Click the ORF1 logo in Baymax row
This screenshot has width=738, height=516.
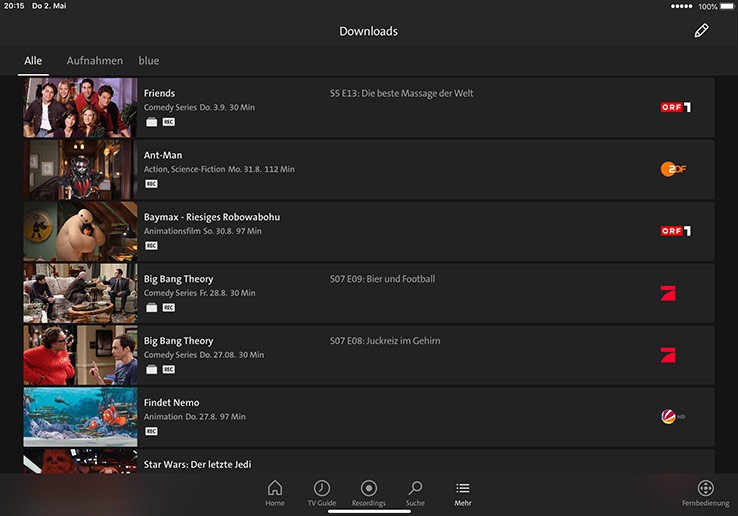tap(675, 231)
